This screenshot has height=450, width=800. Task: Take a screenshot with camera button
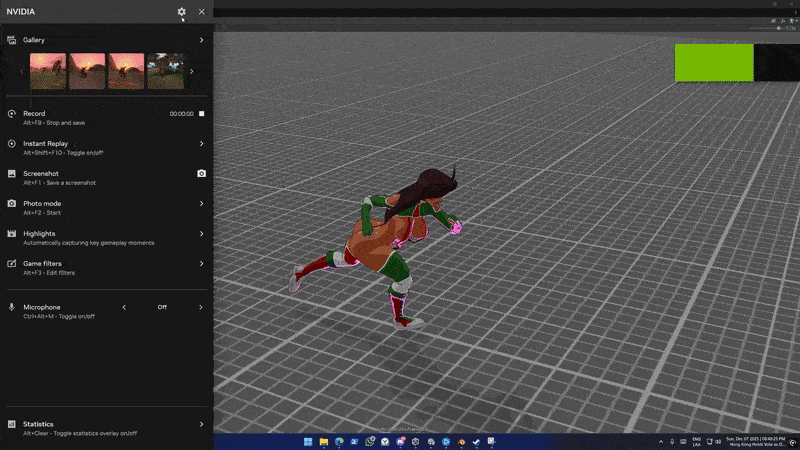click(202, 173)
